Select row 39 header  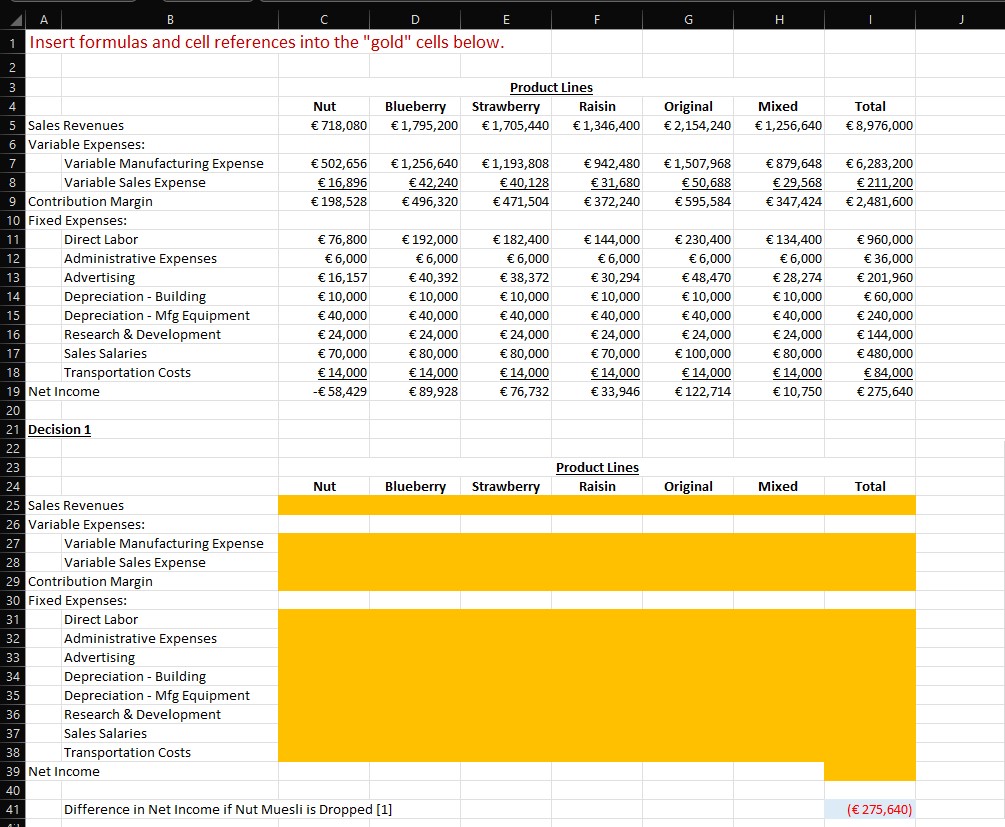pyautogui.click(x=12, y=771)
